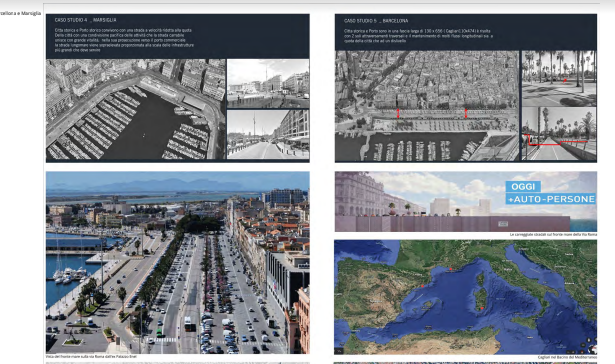Click the OGGI label on the rendering
615x364 pixels.
tap(523, 187)
